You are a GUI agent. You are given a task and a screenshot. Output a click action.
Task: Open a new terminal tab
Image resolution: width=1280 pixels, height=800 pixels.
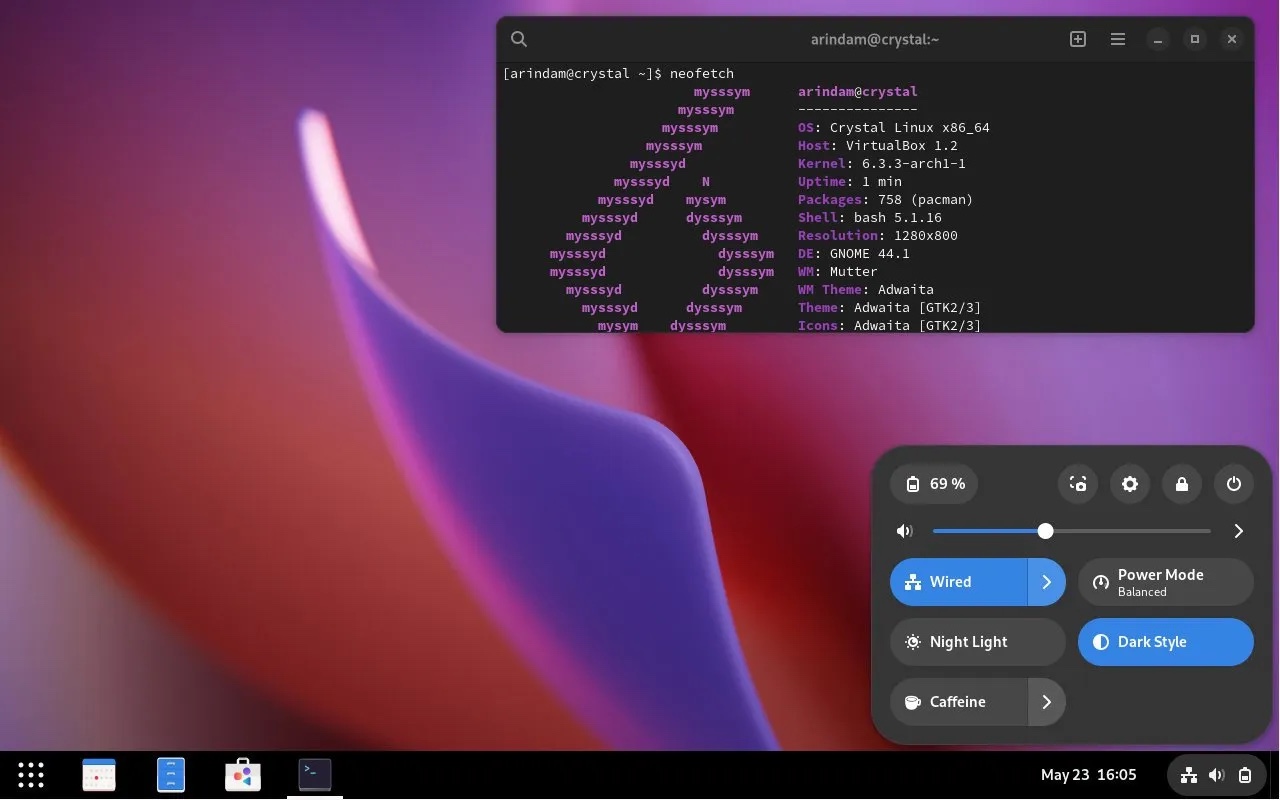pos(1077,39)
